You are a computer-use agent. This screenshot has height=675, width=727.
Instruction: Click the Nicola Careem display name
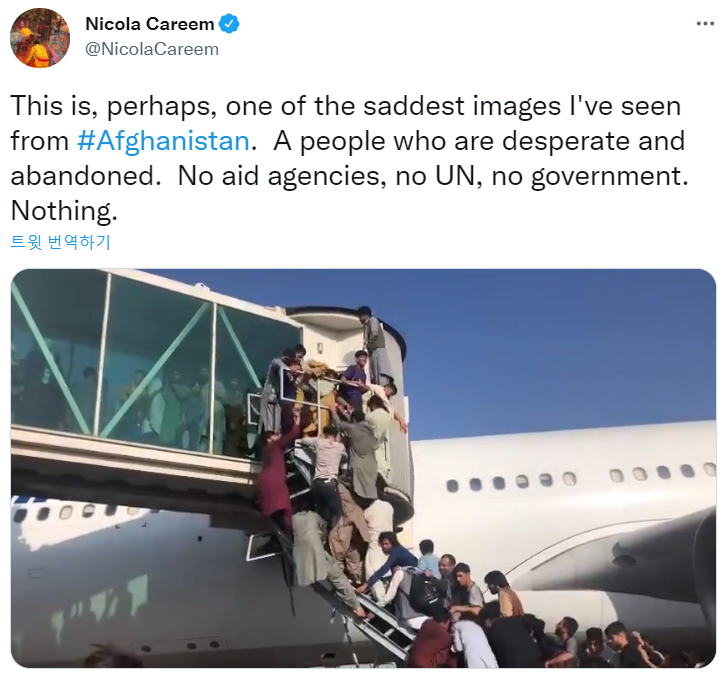pos(149,24)
